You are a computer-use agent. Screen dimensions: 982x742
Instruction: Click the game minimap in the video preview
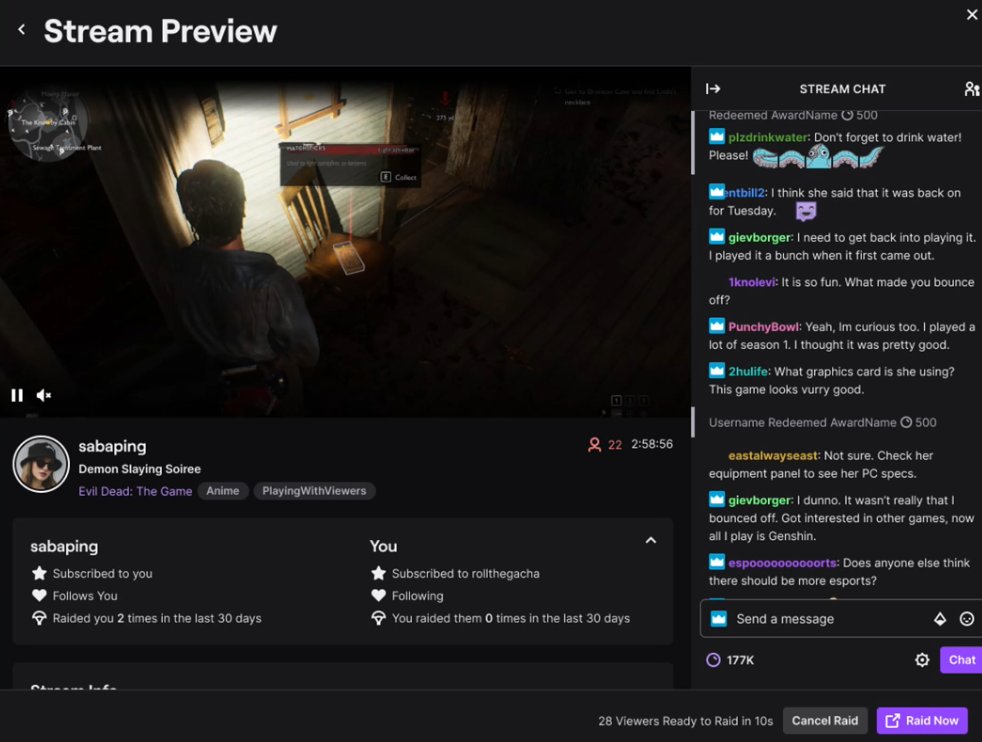(x=48, y=125)
